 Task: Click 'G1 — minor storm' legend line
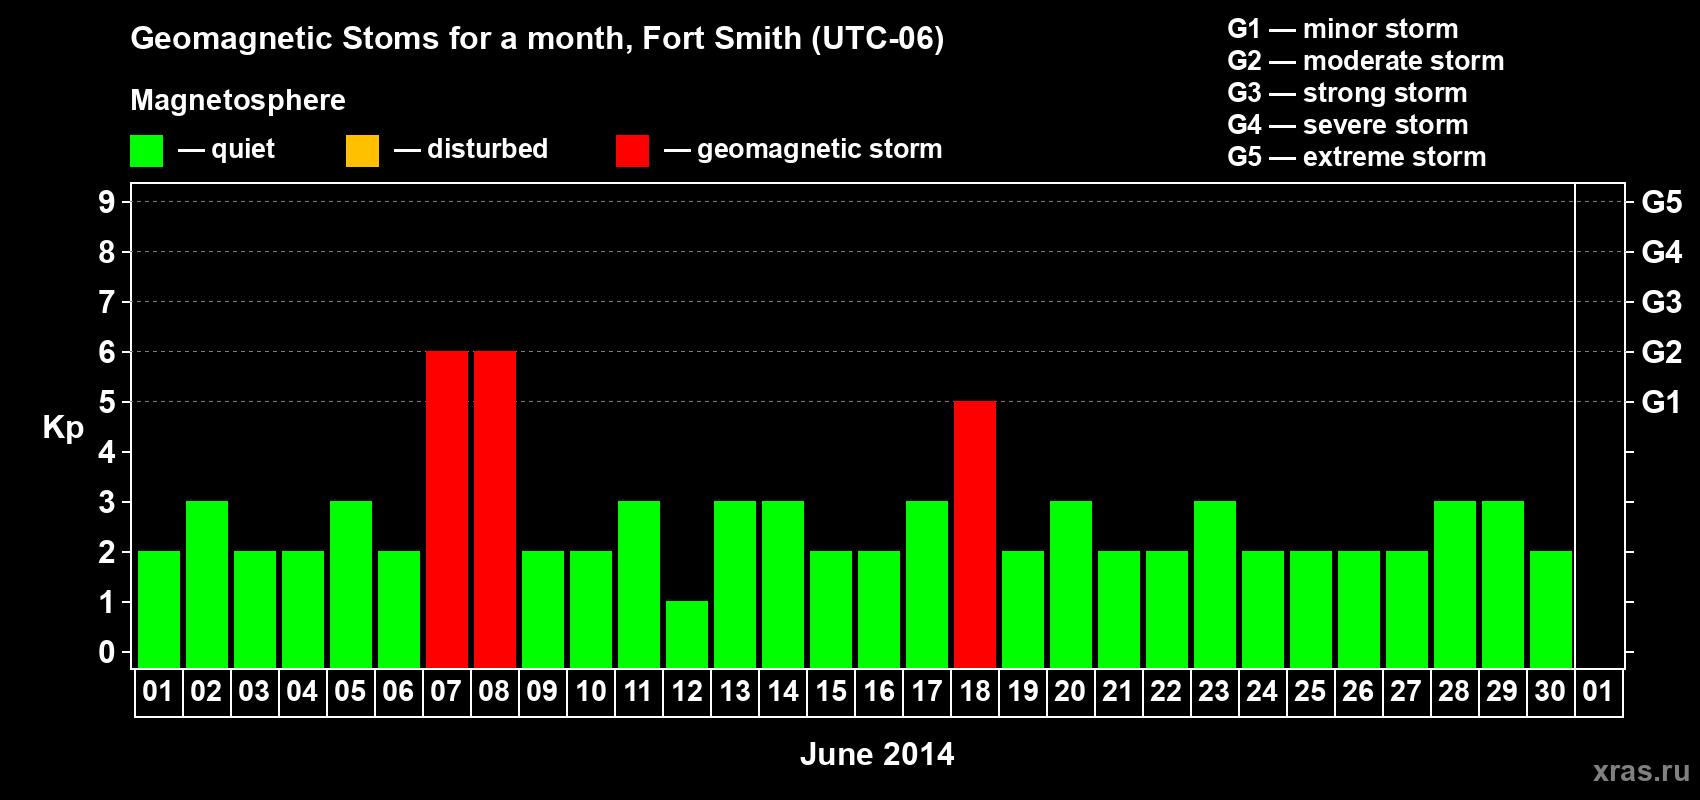tap(1342, 29)
